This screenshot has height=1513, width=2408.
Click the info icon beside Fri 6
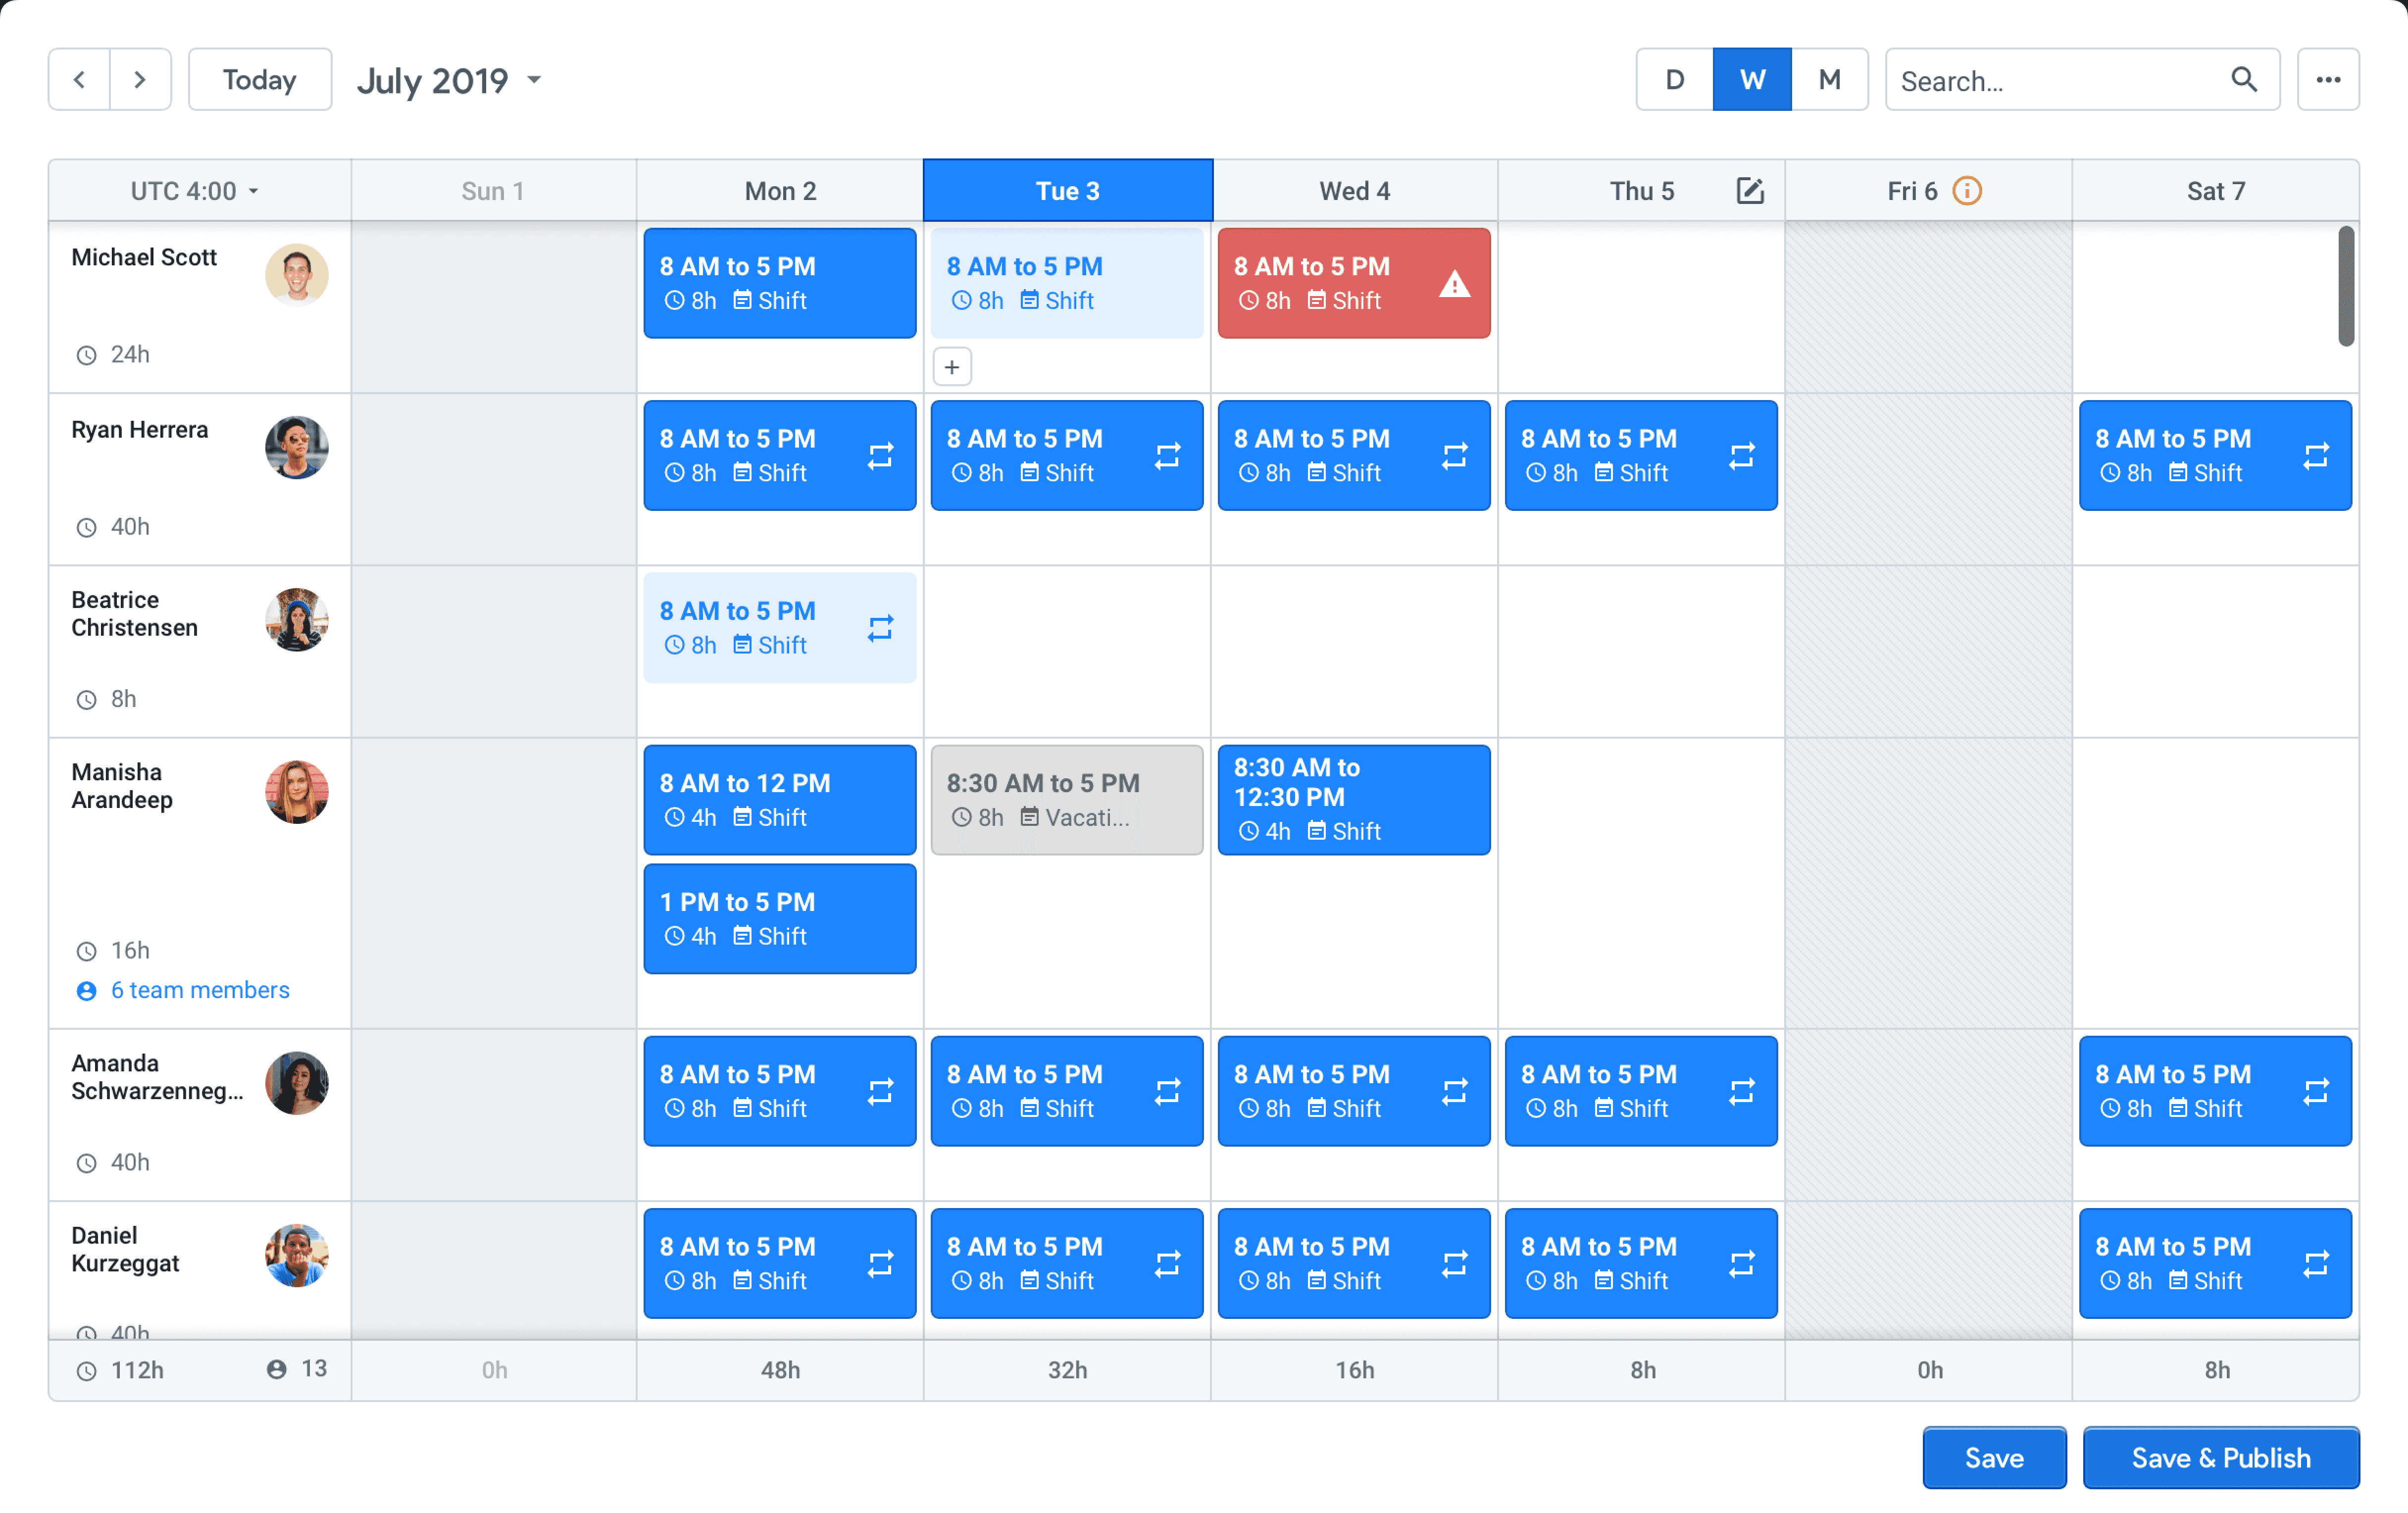(x=1966, y=191)
